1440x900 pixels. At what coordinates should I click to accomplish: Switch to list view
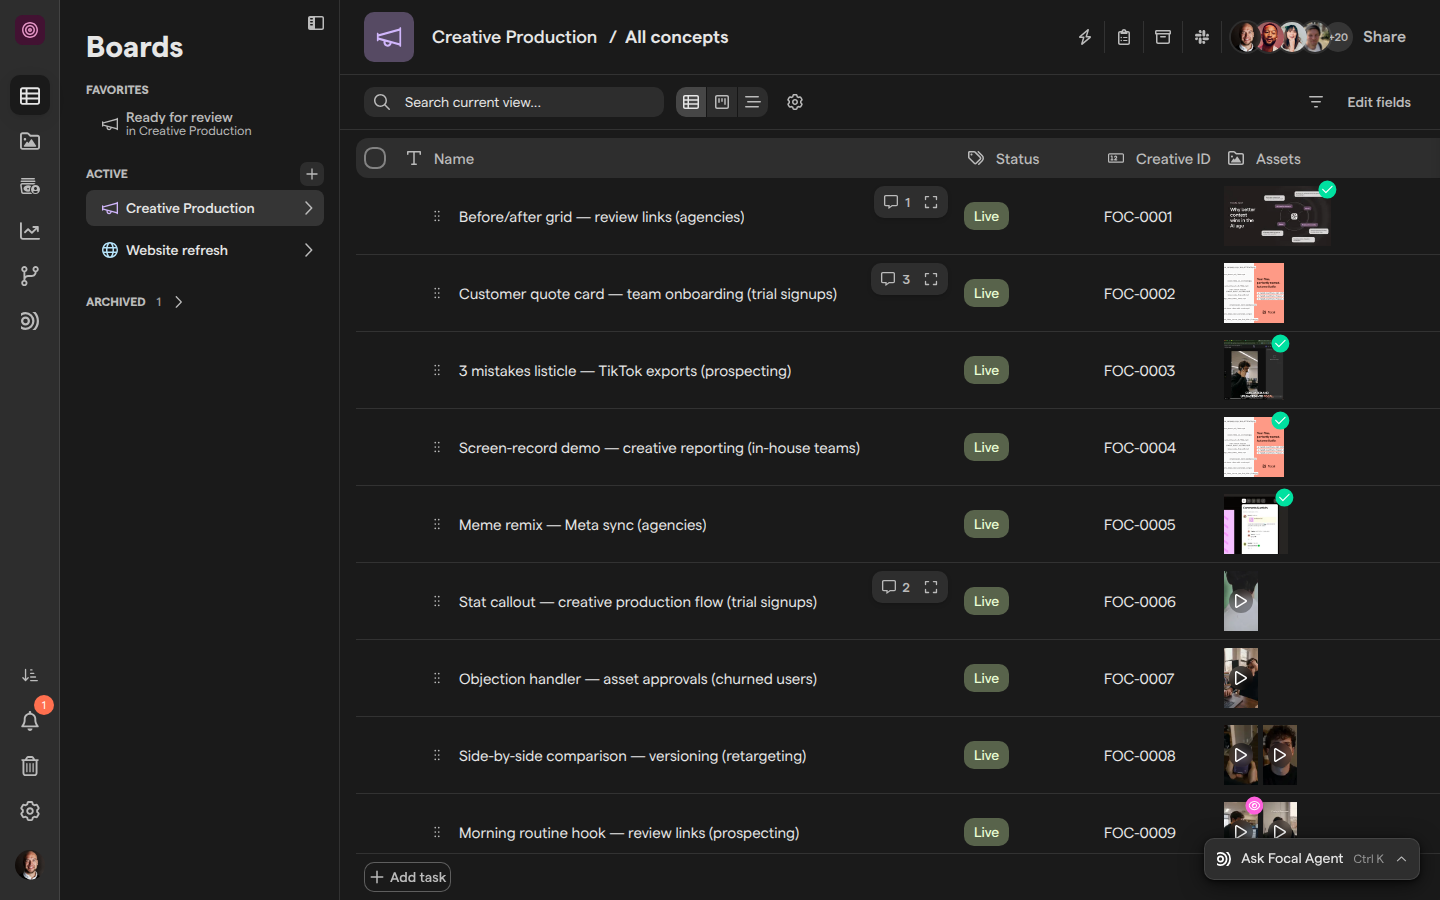coord(753,102)
